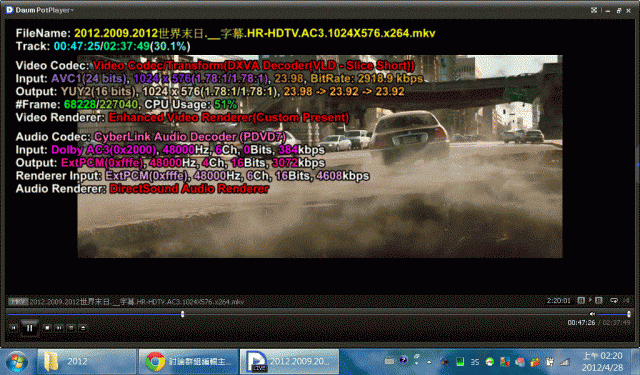640x375 pixels.
Task: Stop the video with the stop button
Action: [x=47, y=328]
